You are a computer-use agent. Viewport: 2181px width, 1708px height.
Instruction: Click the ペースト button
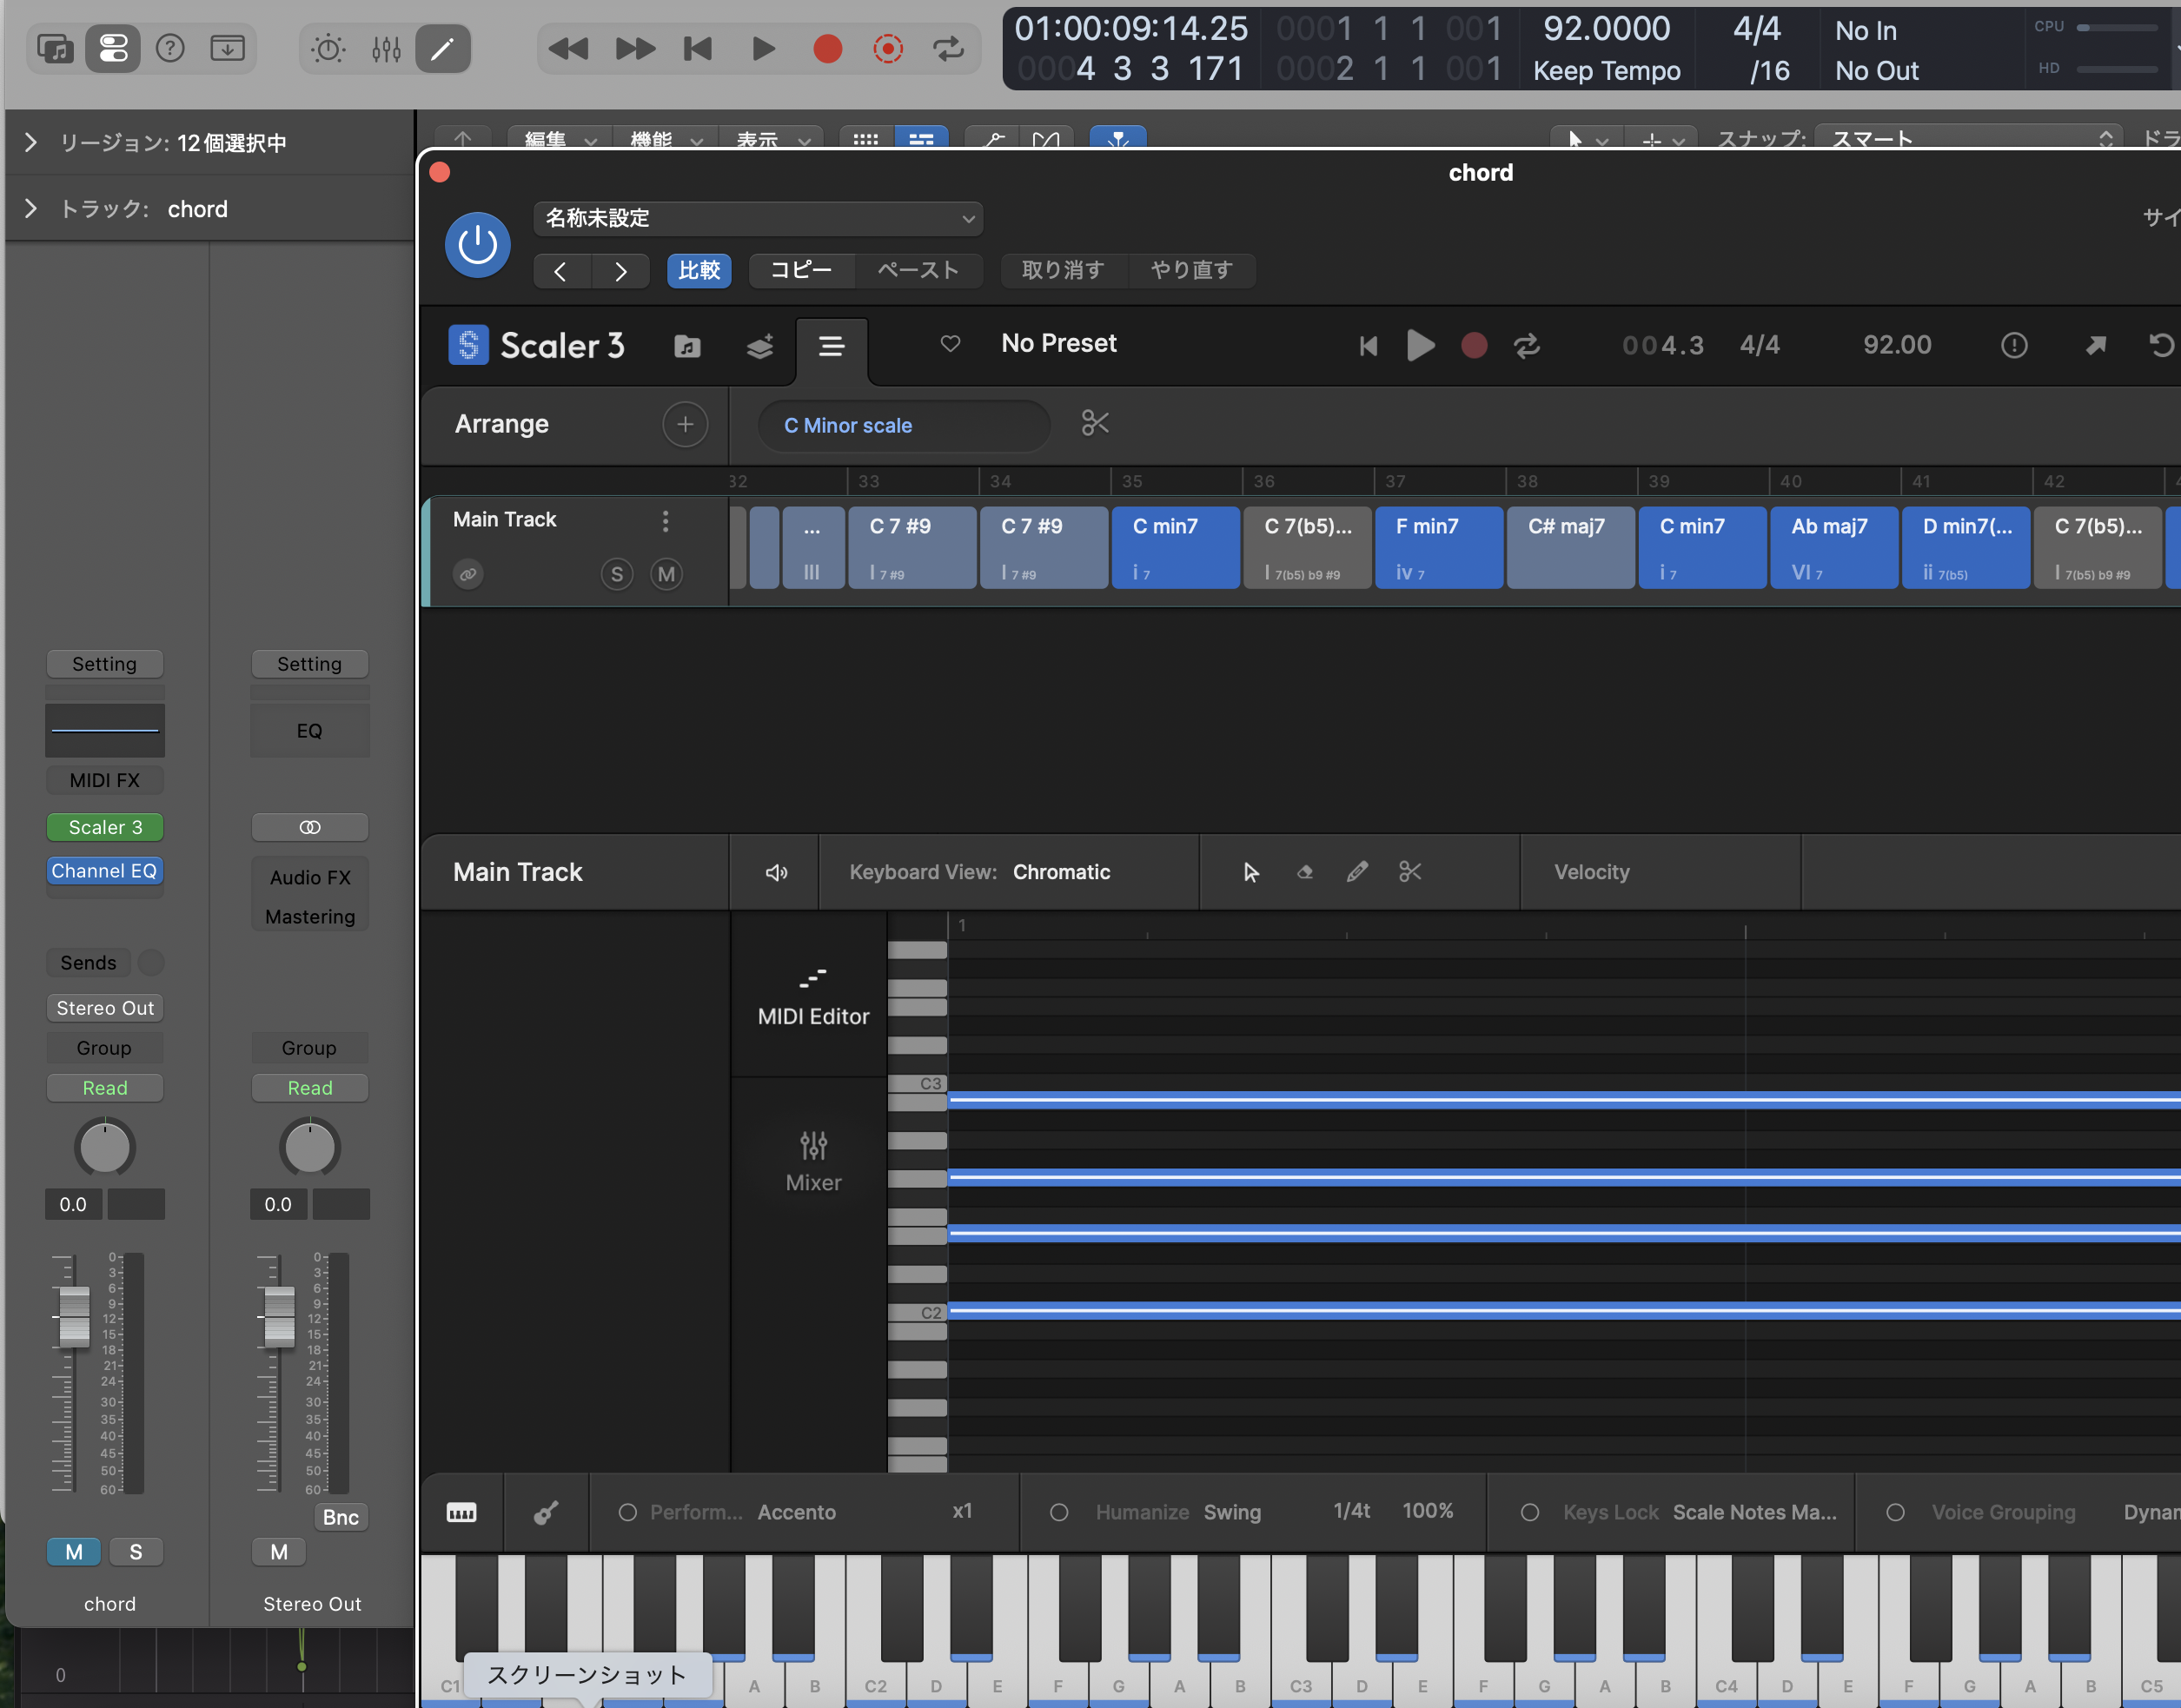(918, 270)
